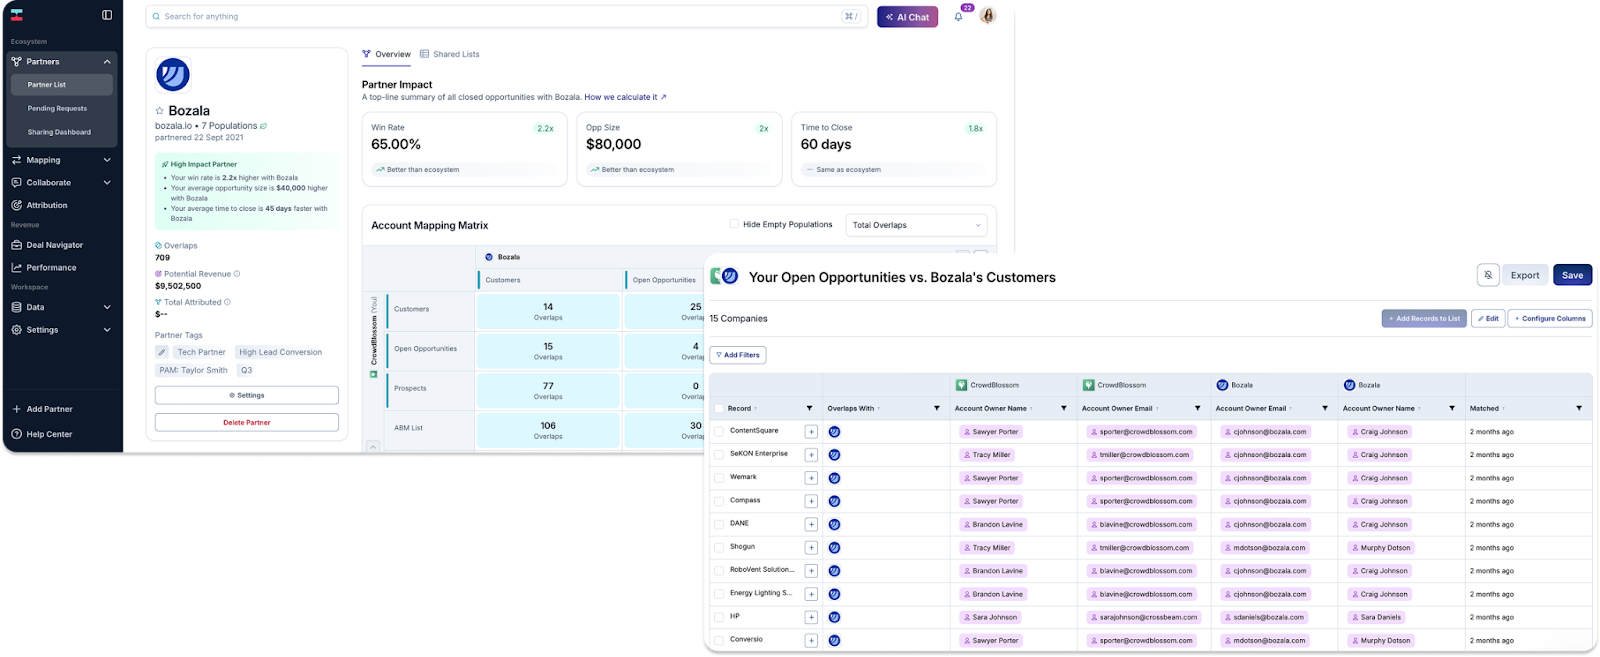
Task: Open the user avatar menu
Action: 988,16
